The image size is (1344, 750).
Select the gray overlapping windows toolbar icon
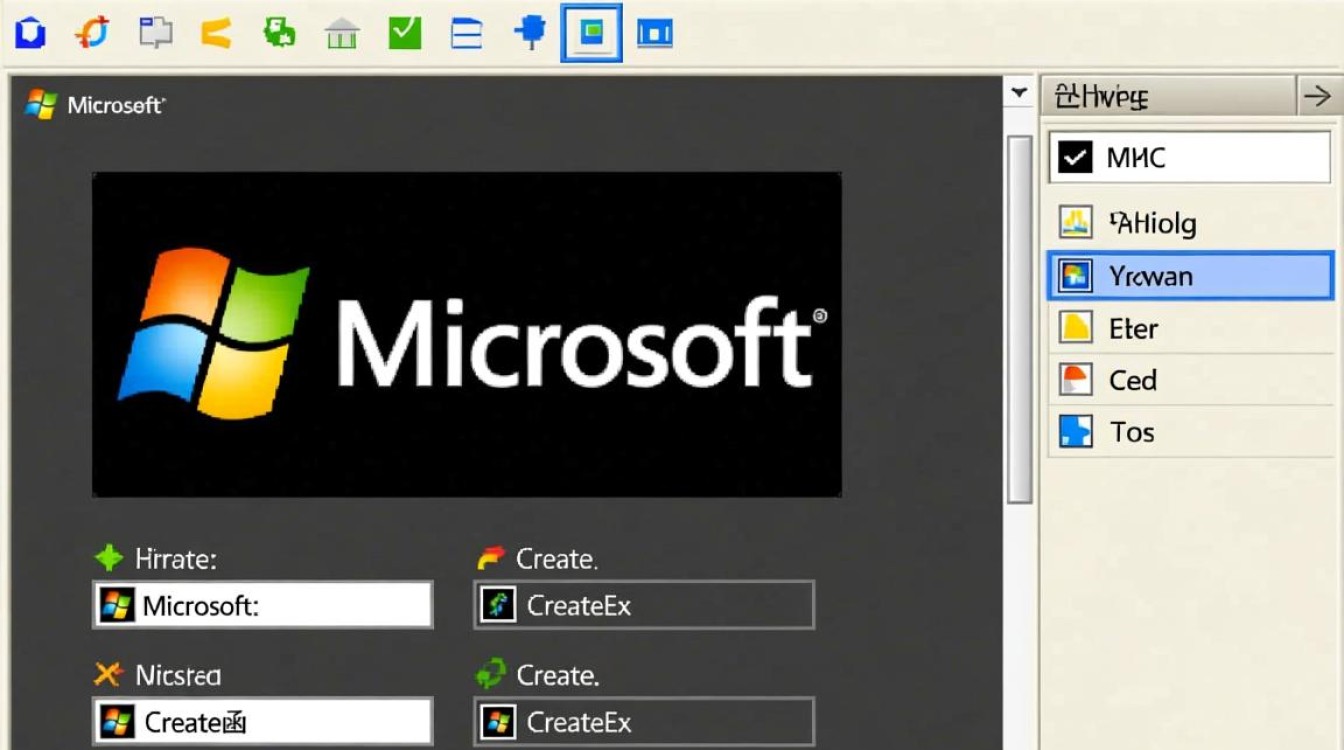(x=155, y=34)
